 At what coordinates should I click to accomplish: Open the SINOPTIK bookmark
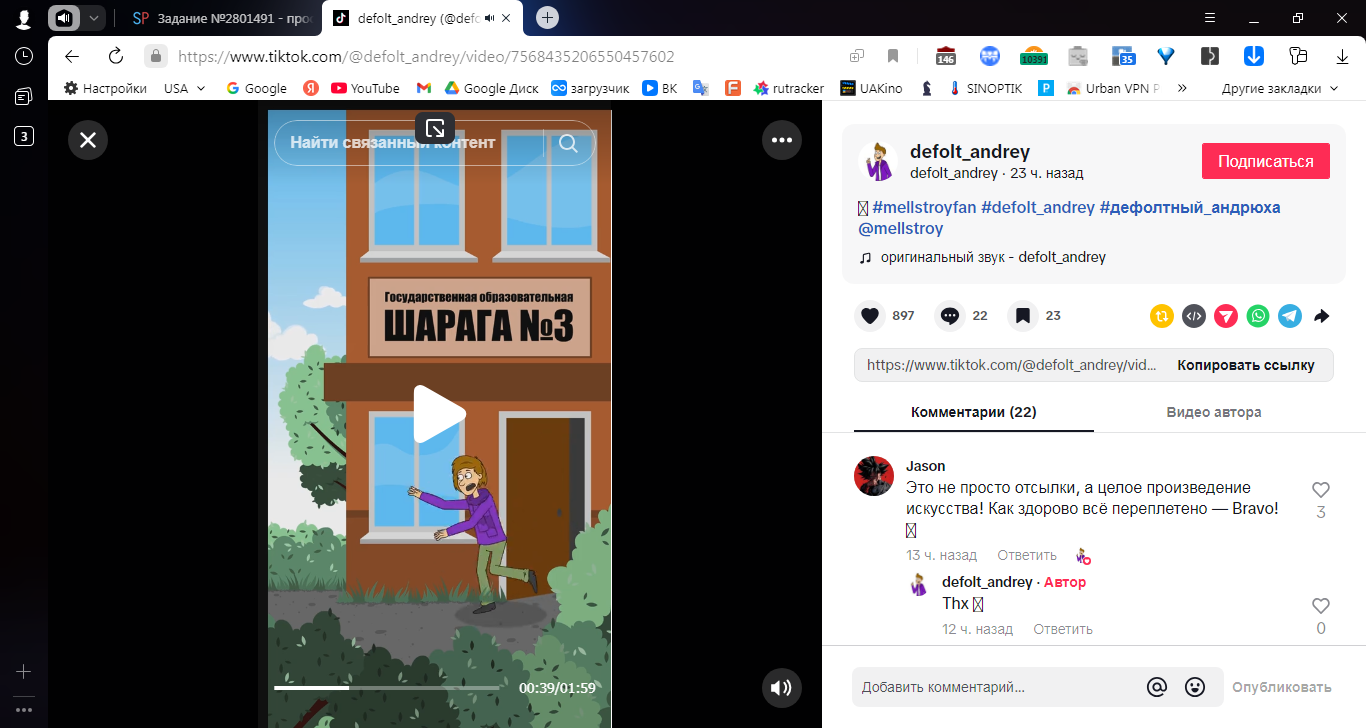pos(985,88)
